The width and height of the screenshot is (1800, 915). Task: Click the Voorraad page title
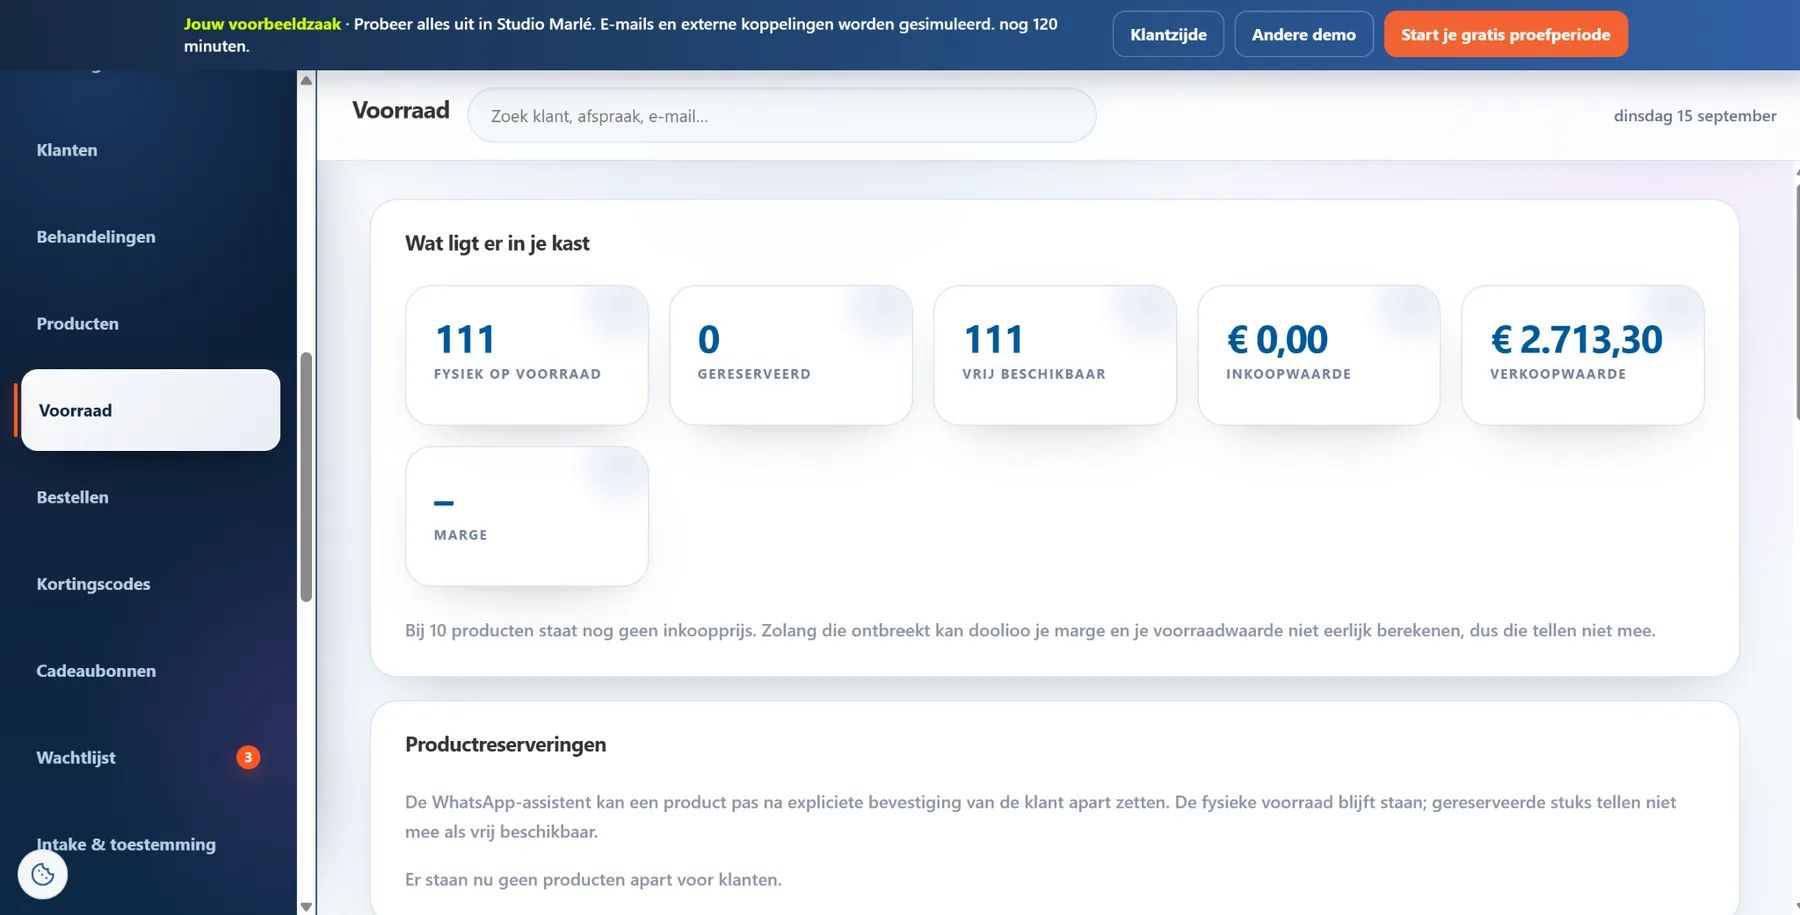(401, 110)
